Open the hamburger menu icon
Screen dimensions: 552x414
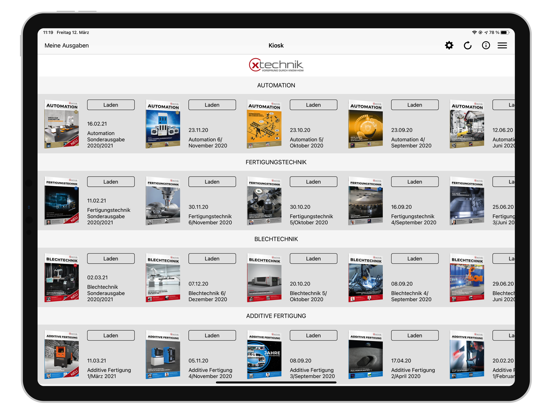502,45
